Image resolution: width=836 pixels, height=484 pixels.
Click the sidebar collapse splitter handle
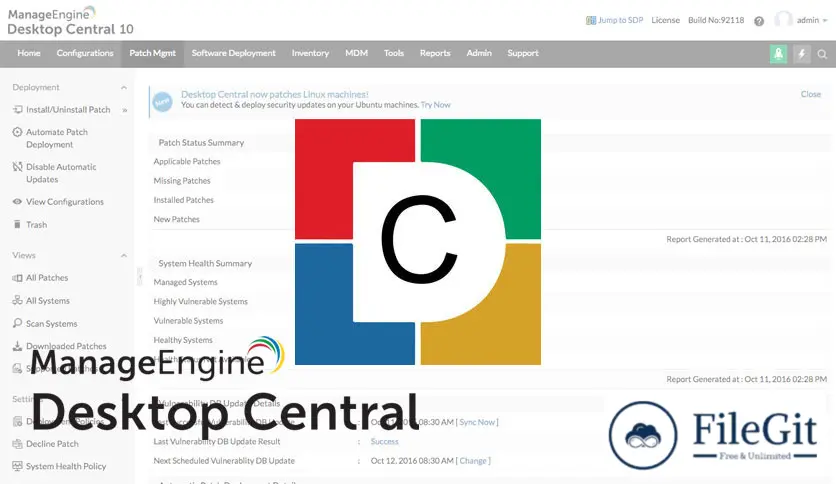(x=140, y=276)
